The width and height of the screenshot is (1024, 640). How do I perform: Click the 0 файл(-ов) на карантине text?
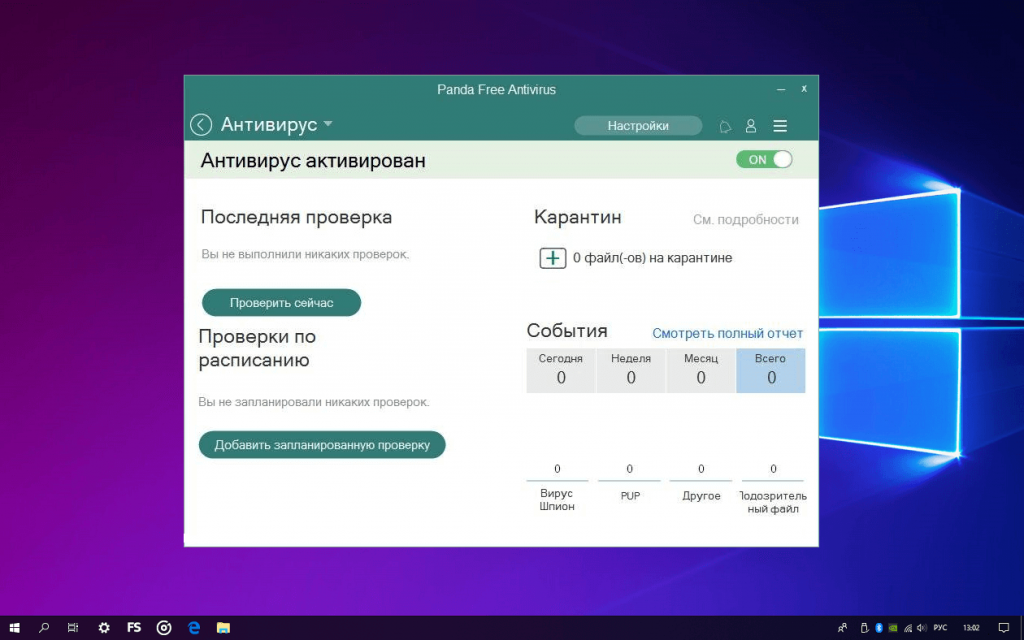click(x=652, y=258)
